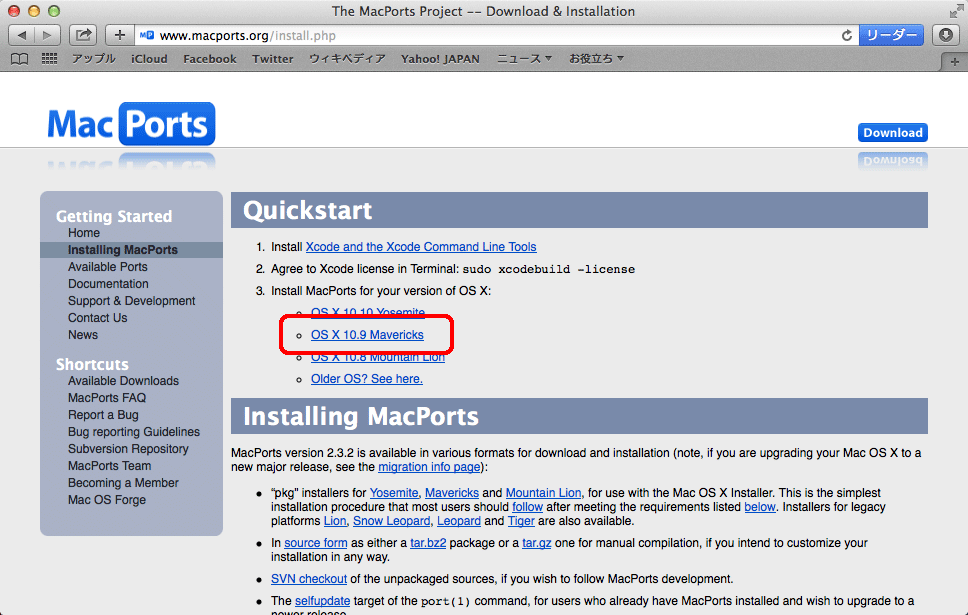
Task: Click the MacPorts site favicon in address bar
Action: point(146,35)
